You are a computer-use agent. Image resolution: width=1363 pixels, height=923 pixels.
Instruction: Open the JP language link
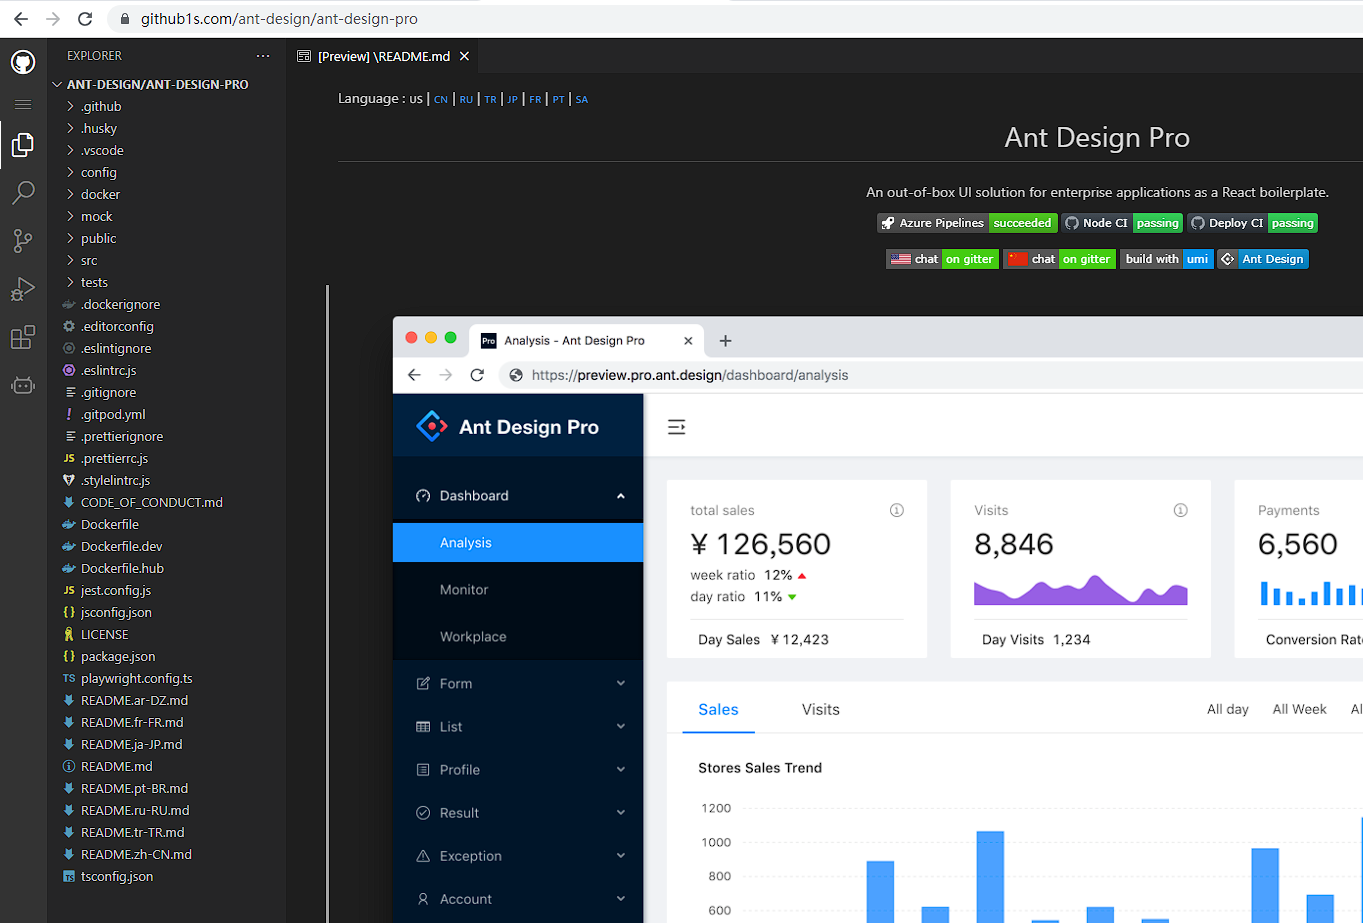click(x=512, y=100)
